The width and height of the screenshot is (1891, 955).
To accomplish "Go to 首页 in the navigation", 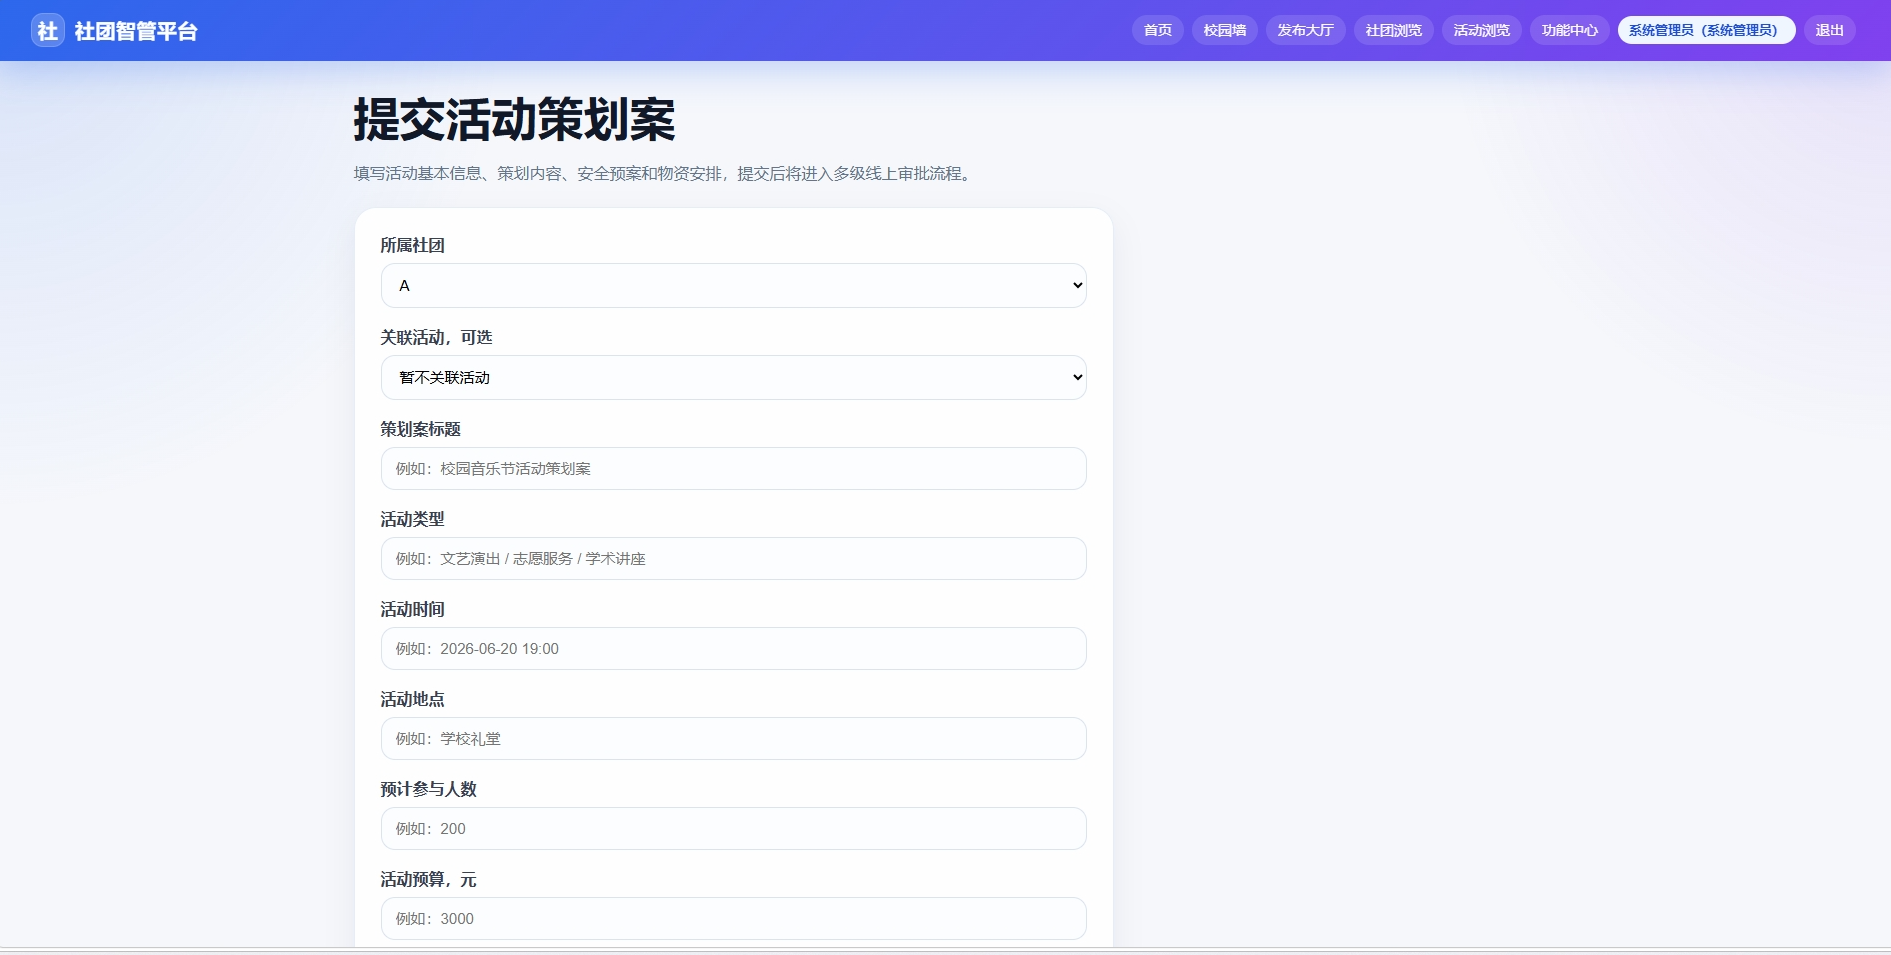I will tap(1158, 30).
